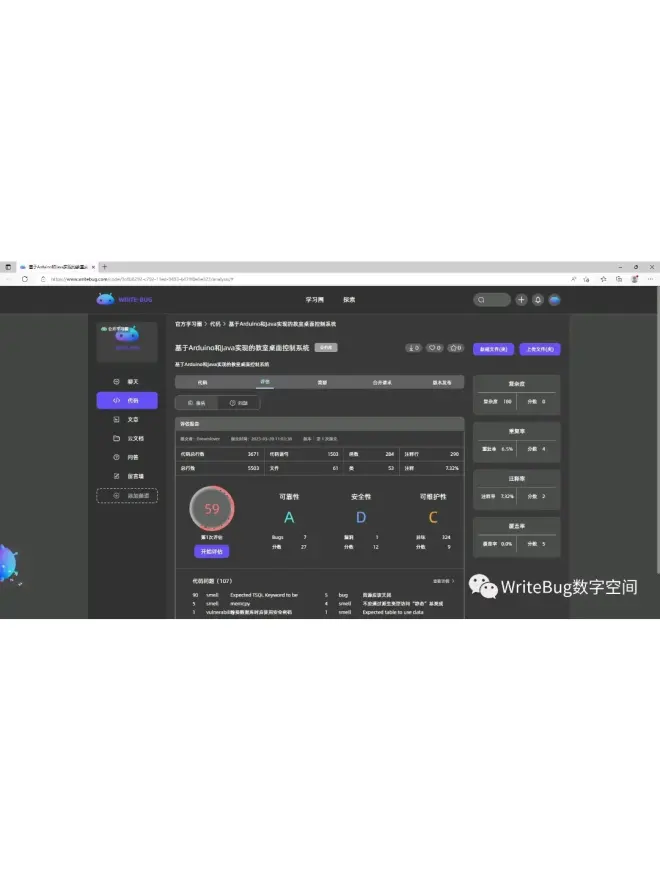Switch to the 合并请求 tab

[x=383, y=382]
